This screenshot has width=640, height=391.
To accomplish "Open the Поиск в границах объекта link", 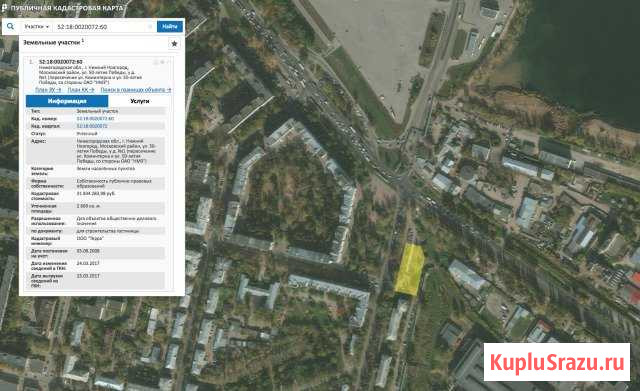I will coord(136,89).
